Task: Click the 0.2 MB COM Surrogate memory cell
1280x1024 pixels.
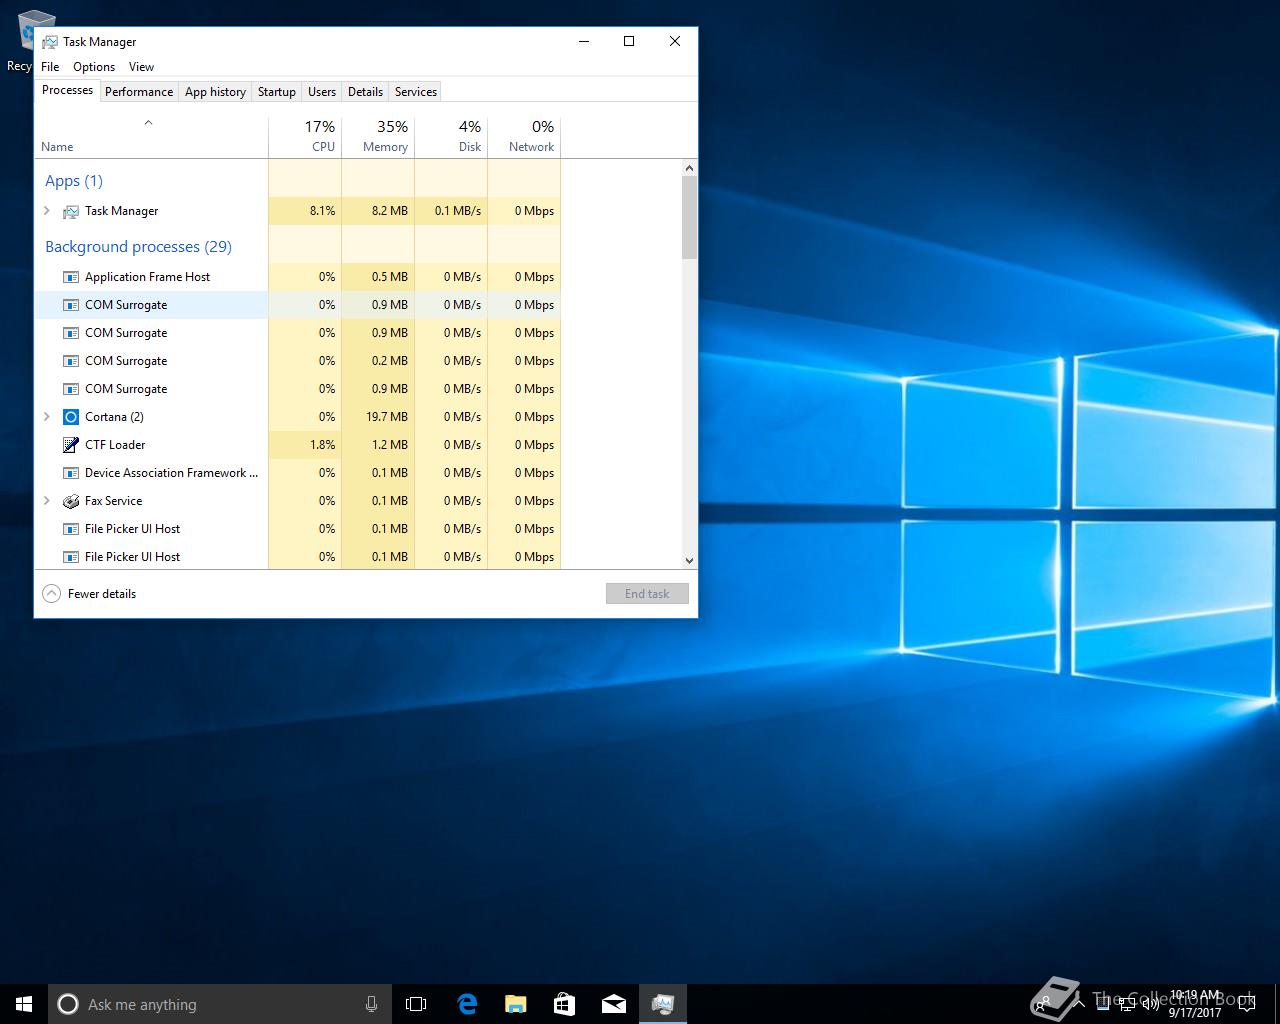Action: pos(378,361)
